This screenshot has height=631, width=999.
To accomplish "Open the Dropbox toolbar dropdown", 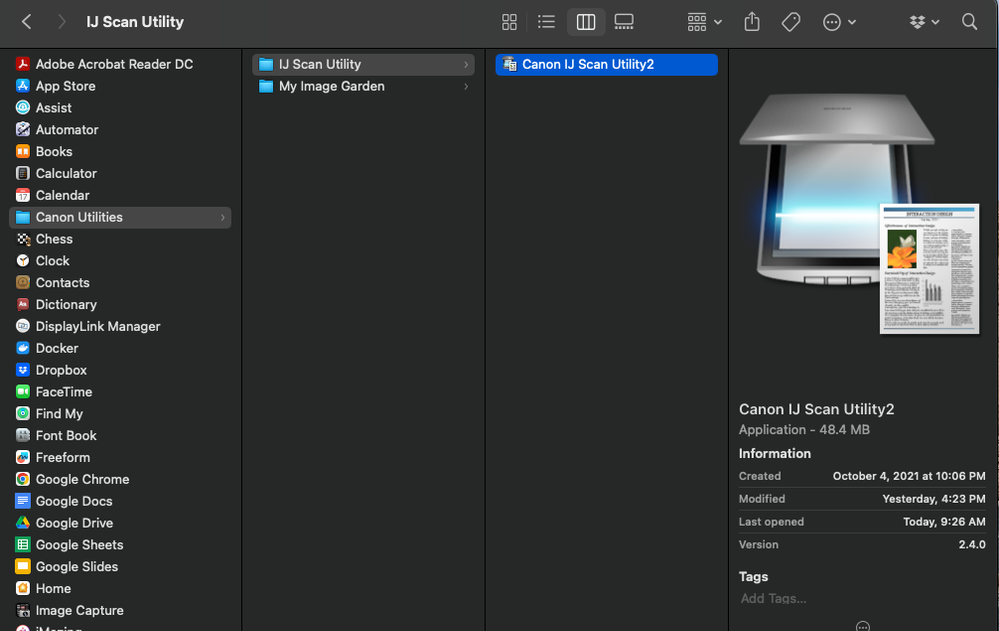I will (923, 22).
